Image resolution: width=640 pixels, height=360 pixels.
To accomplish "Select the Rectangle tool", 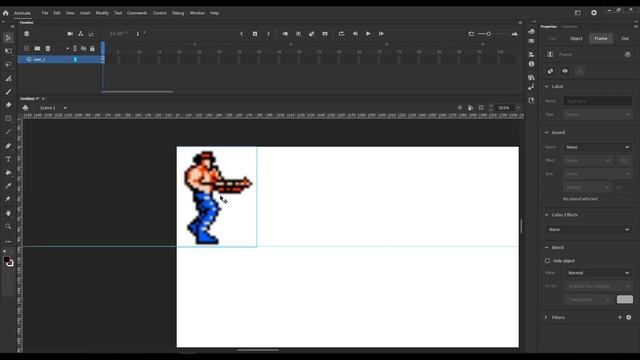I will click(x=8, y=118).
